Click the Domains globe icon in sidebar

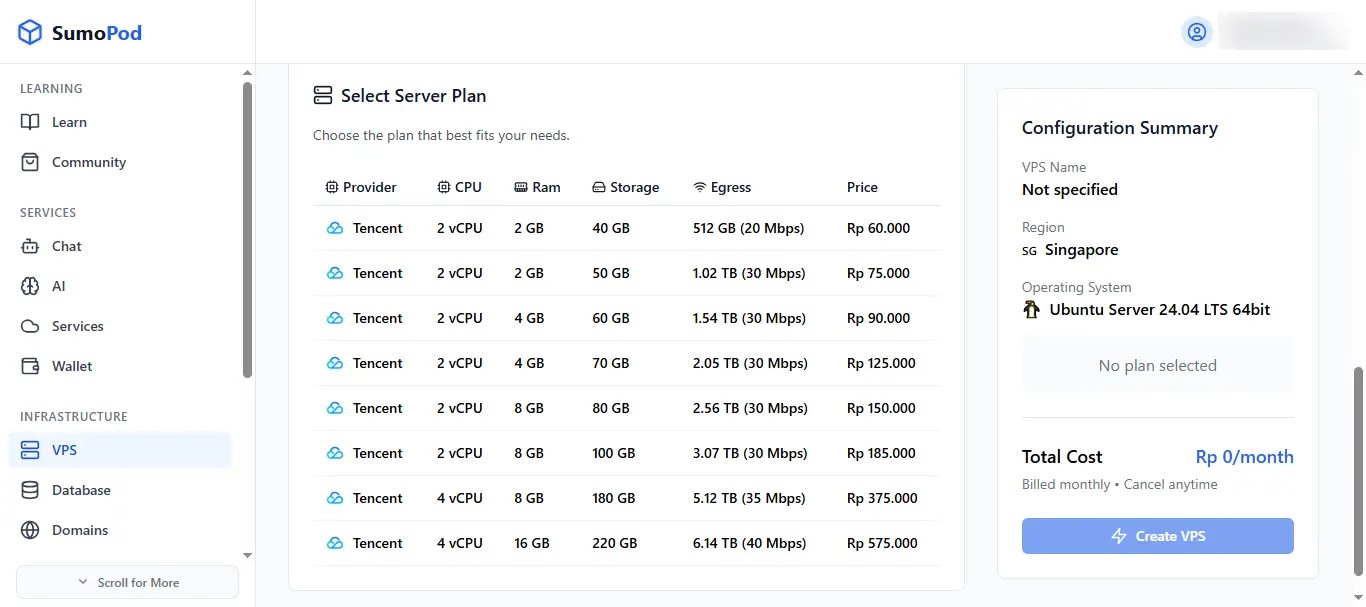click(31, 530)
